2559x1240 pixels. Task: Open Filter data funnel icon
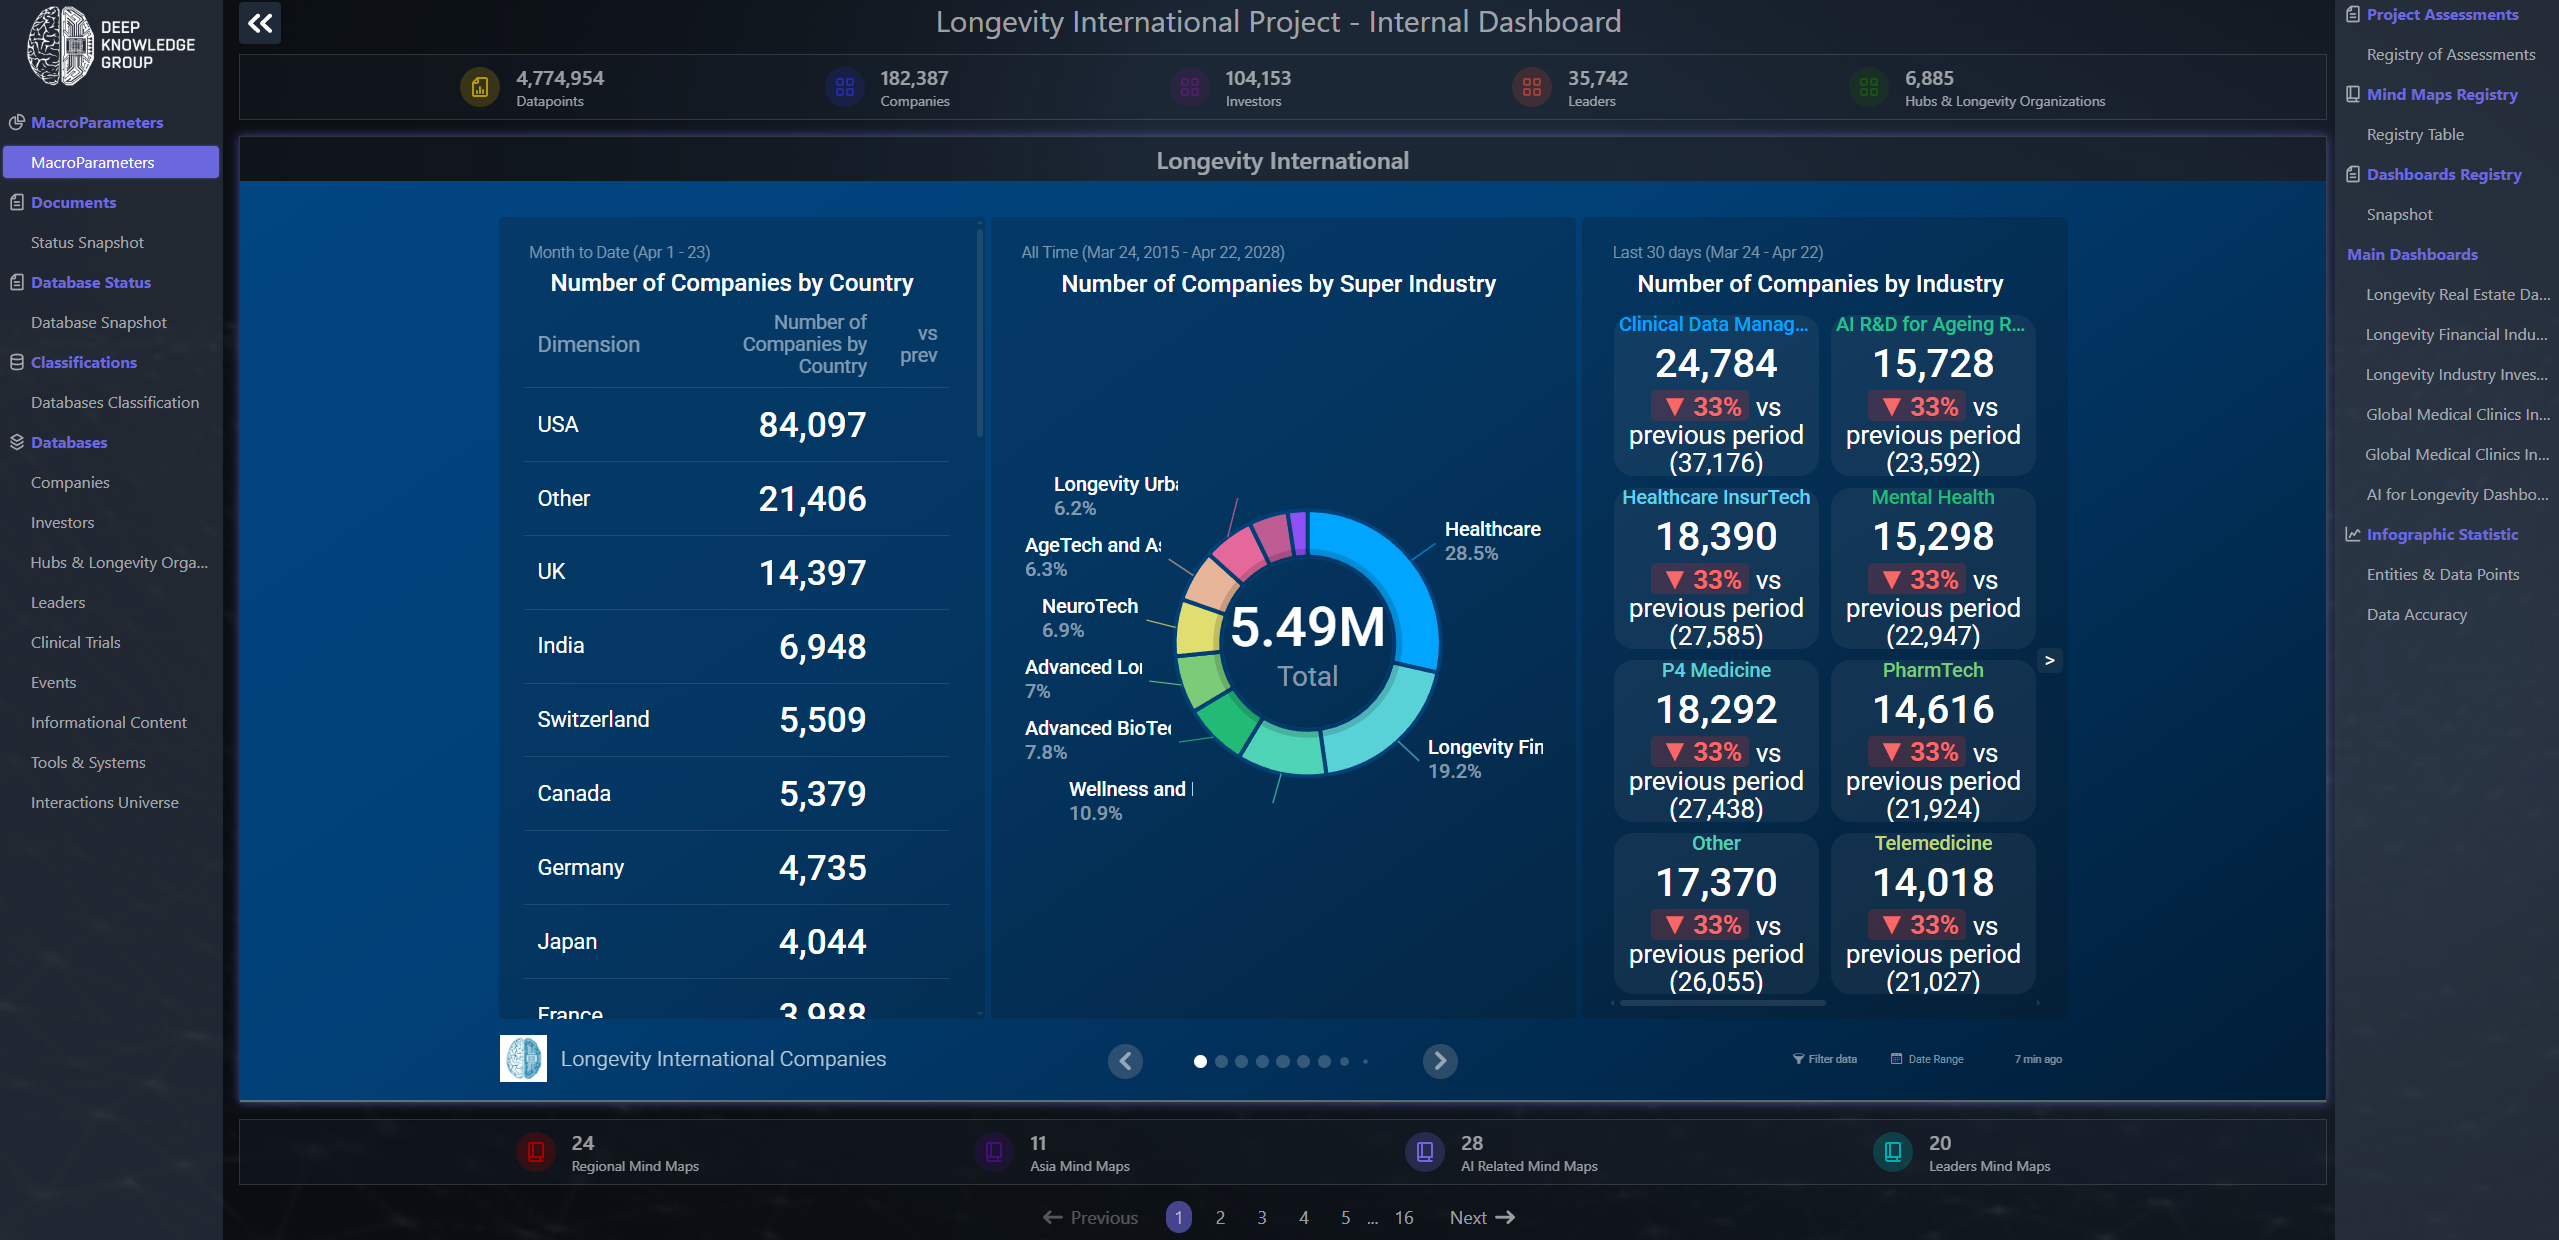click(1798, 1059)
